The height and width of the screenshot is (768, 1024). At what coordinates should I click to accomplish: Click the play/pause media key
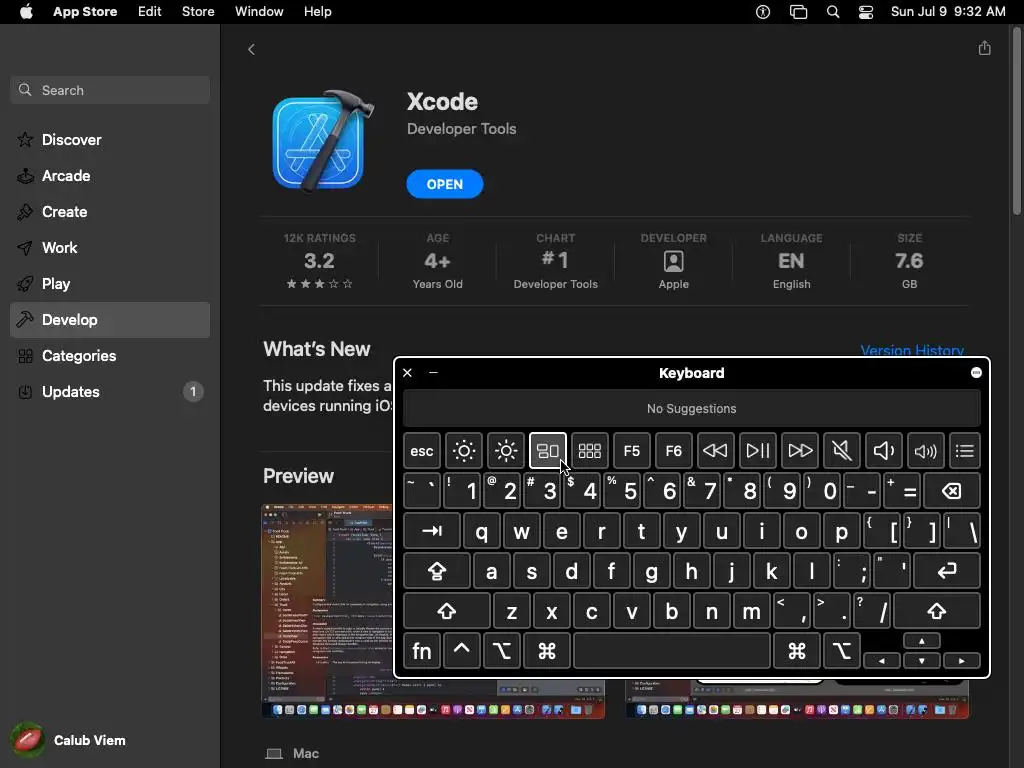pos(758,451)
